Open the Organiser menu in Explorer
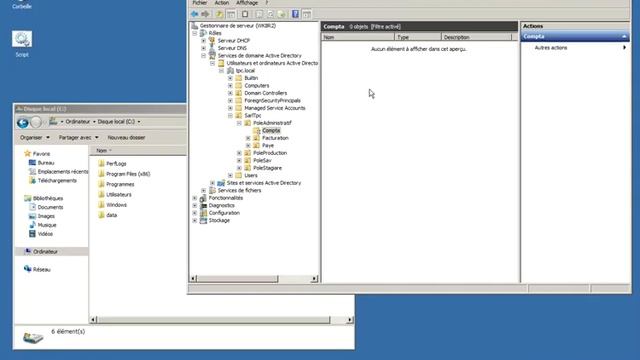The height and width of the screenshot is (360, 640). (x=35, y=138)
